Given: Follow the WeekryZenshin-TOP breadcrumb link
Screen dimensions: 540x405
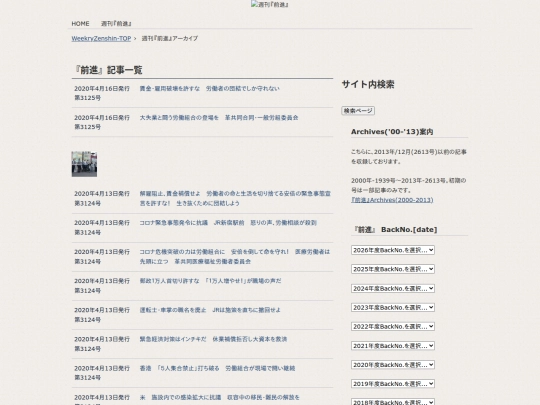Looking at the screenshot, I should point(101,39).
